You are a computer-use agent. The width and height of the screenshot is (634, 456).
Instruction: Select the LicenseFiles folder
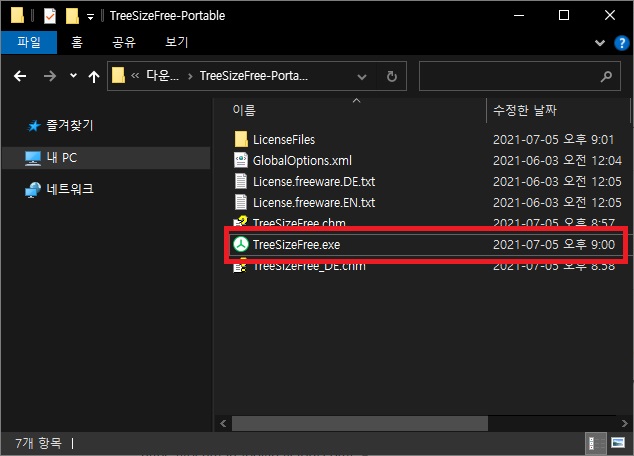pyautogui.click(x=284, y=139)
